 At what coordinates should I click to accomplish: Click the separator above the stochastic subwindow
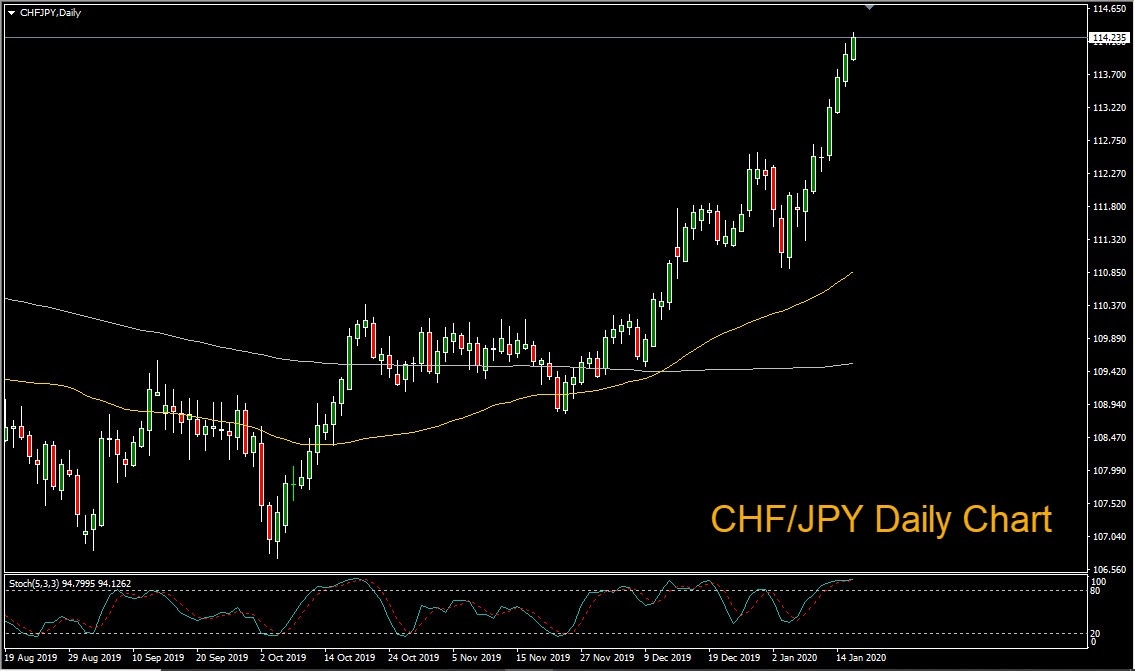500,571
